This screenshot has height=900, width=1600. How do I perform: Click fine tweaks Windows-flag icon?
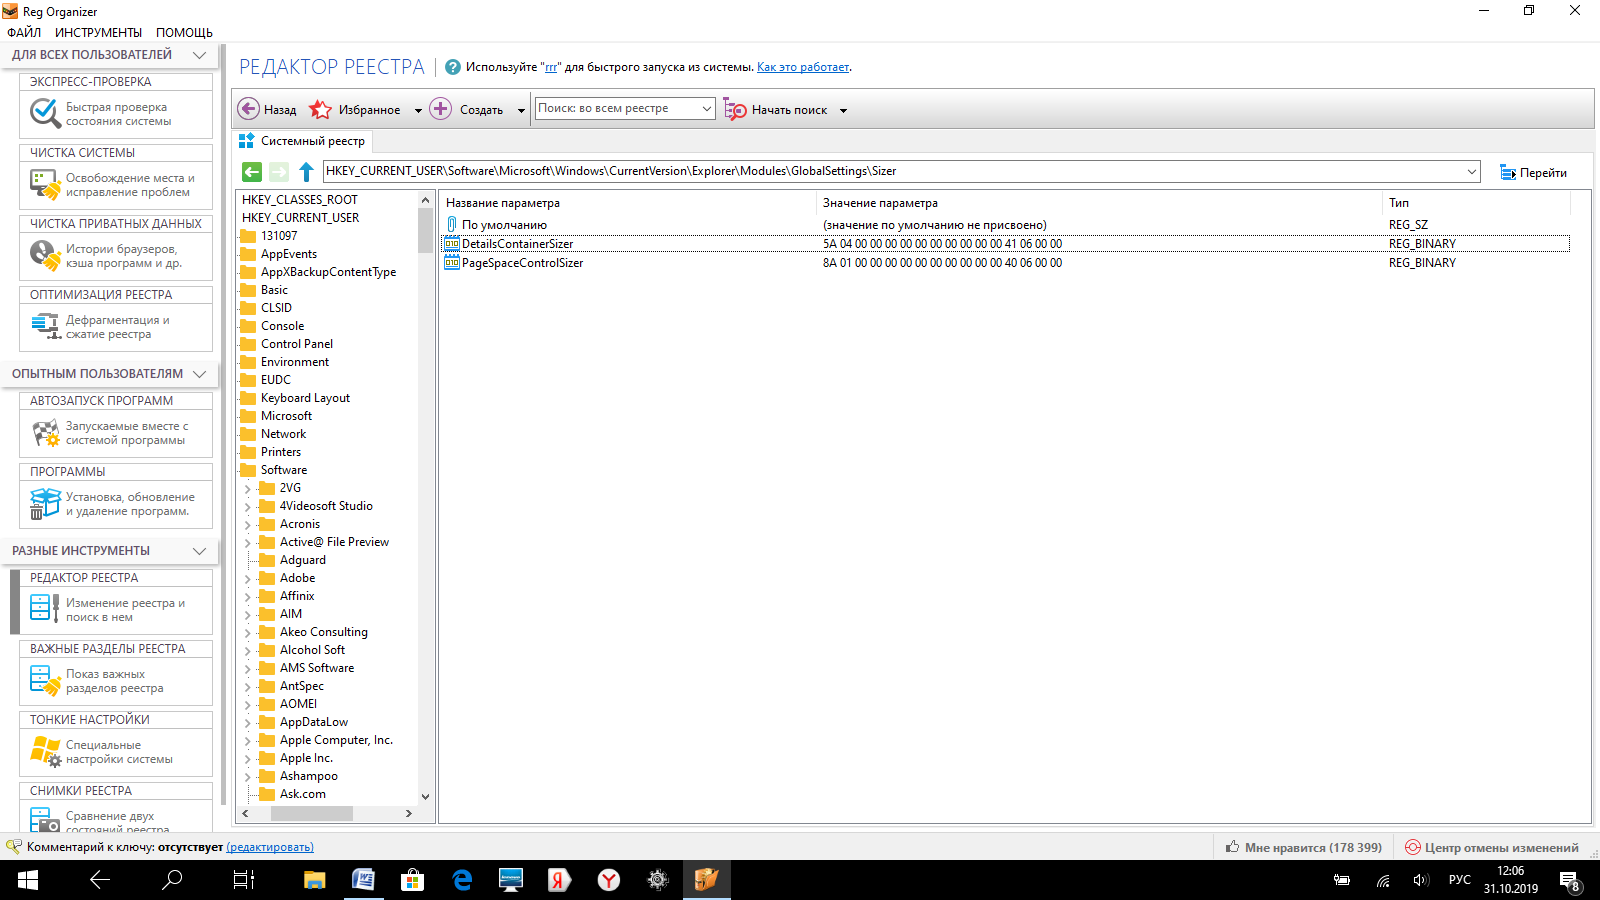45,752
